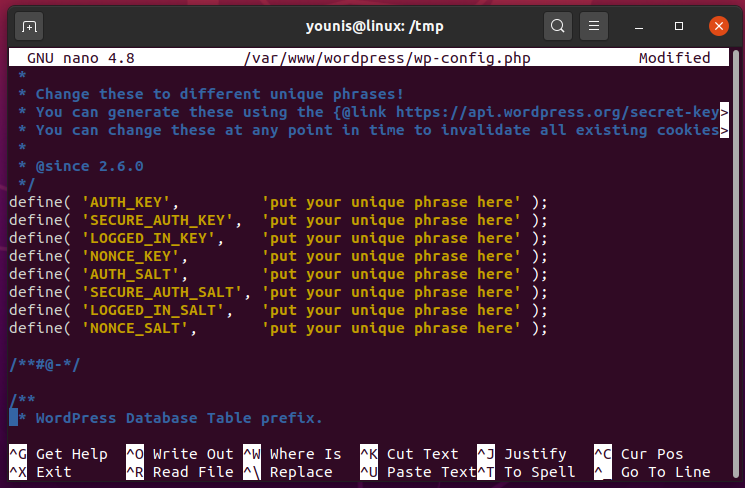Screen dimensions: 745x488
Task: Click the wp-config.php file path in header
Action: pos(386,58)
